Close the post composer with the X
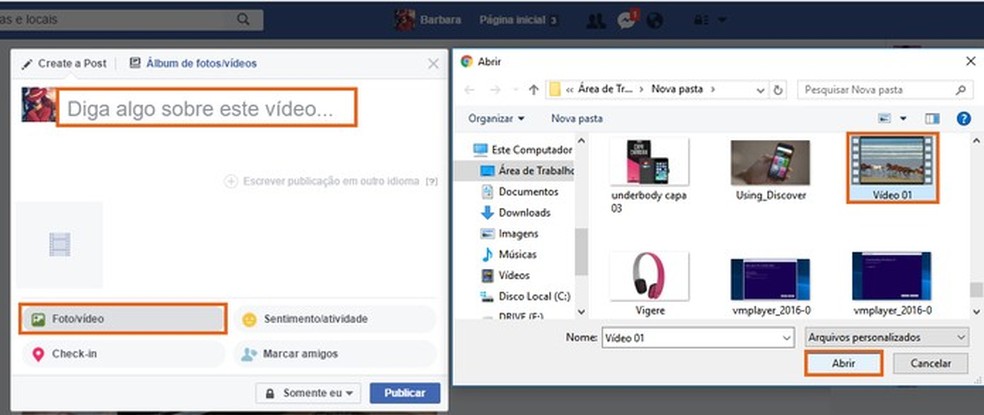This screenshot has height=415, width=984. pyautogui.click(x=433, y=63)
